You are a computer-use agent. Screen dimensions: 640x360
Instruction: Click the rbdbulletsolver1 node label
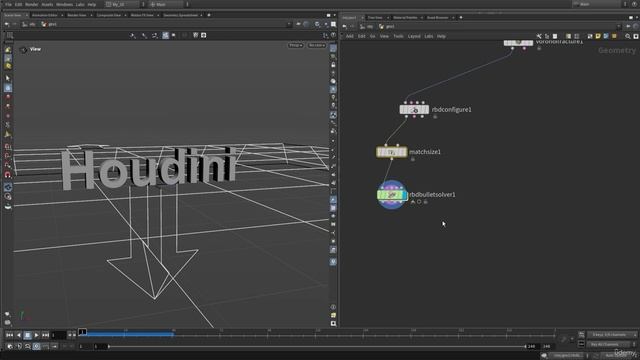[x=432, y=195]
